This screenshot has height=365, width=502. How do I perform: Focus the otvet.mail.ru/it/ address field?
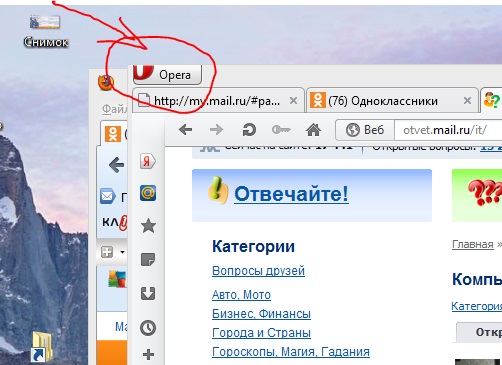point(448,130)
